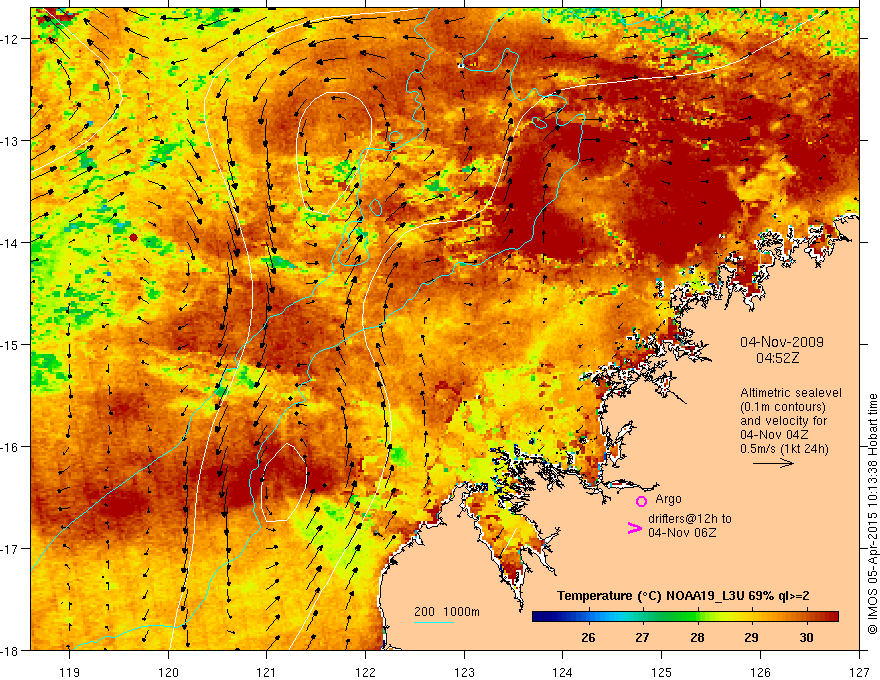Click colorbar tick label '26'
The image size is (880, 680).
588,637
